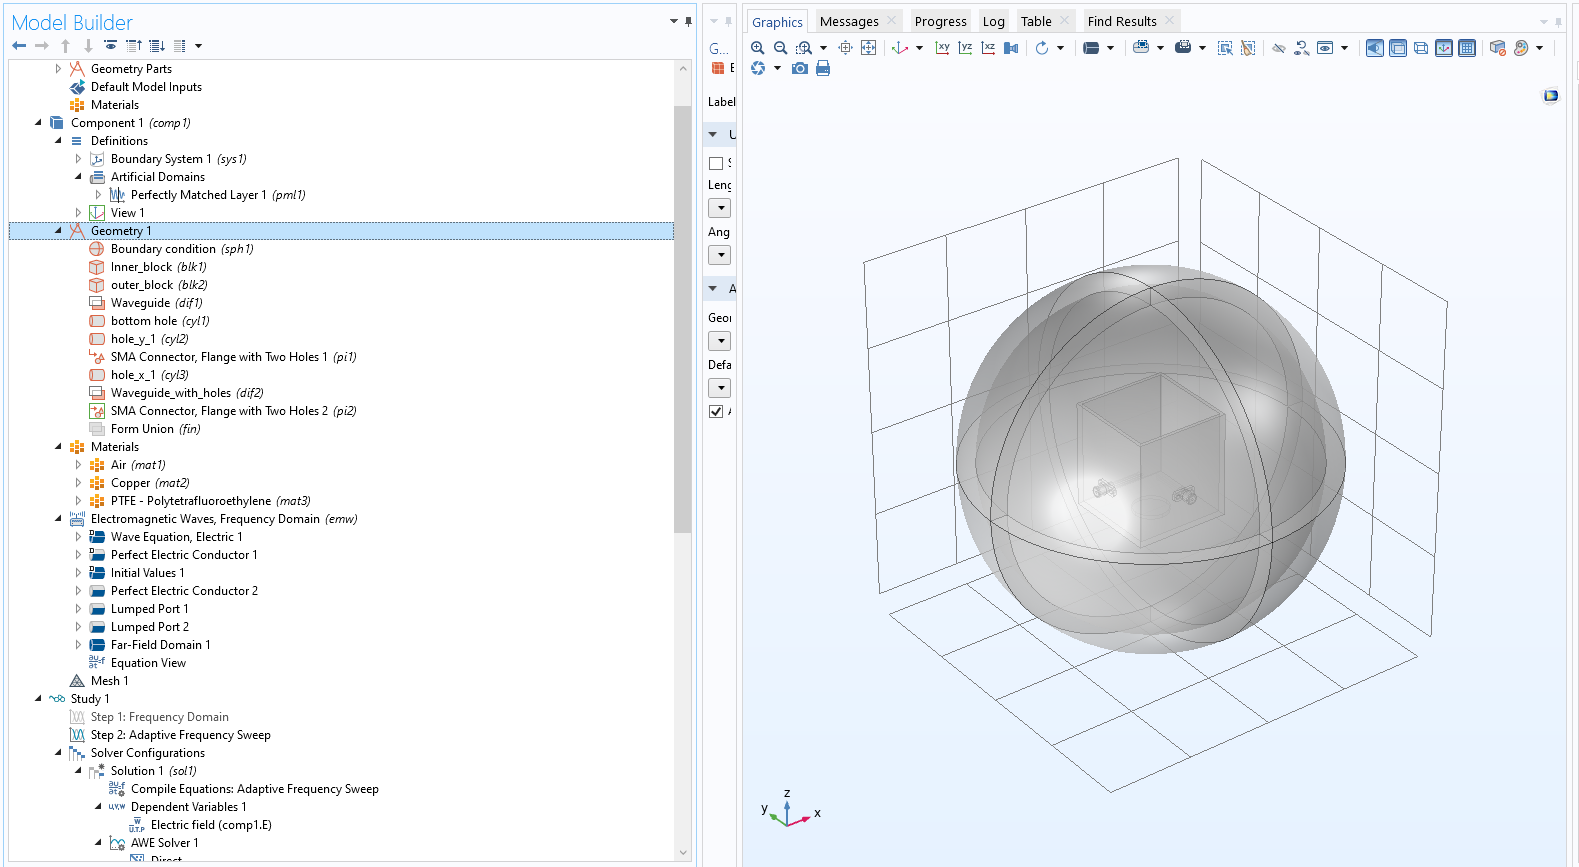
Task: Enable the unchecked checkbox under Units section
Action: (x=716, y=163)
